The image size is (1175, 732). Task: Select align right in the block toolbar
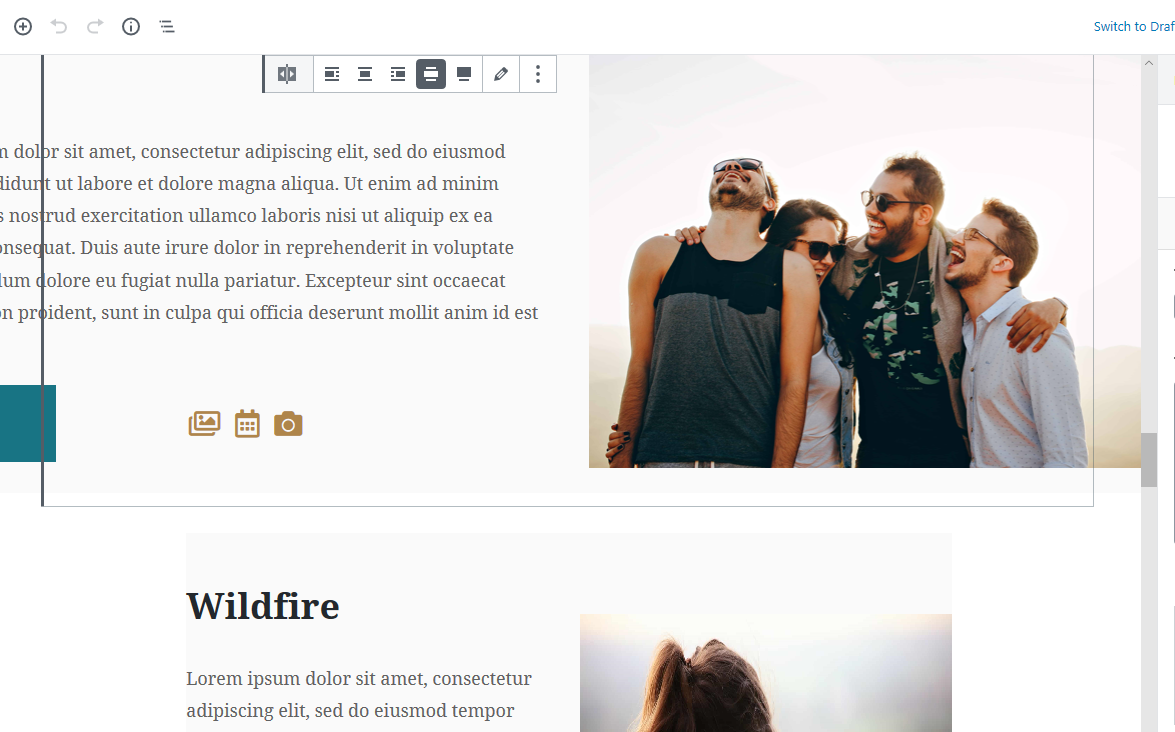(x=398, y=74)
